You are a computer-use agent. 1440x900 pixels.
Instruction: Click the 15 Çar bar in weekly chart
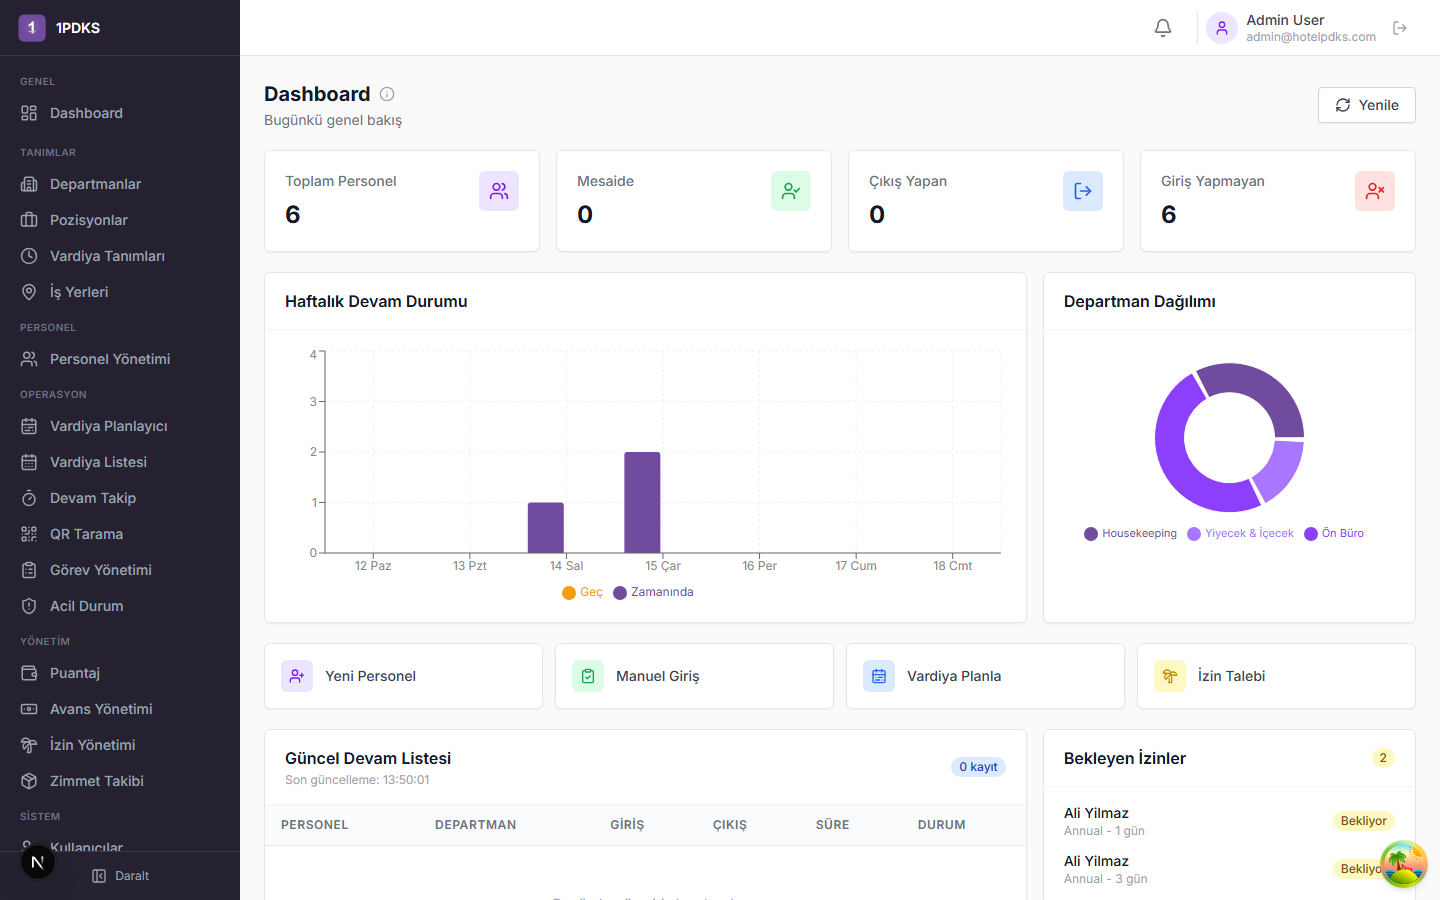tap(642, 502)
